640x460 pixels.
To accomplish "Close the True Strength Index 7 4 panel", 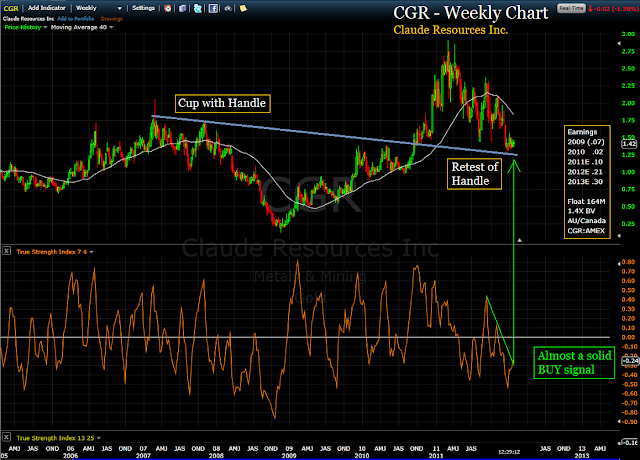I will tap(7, 251).
